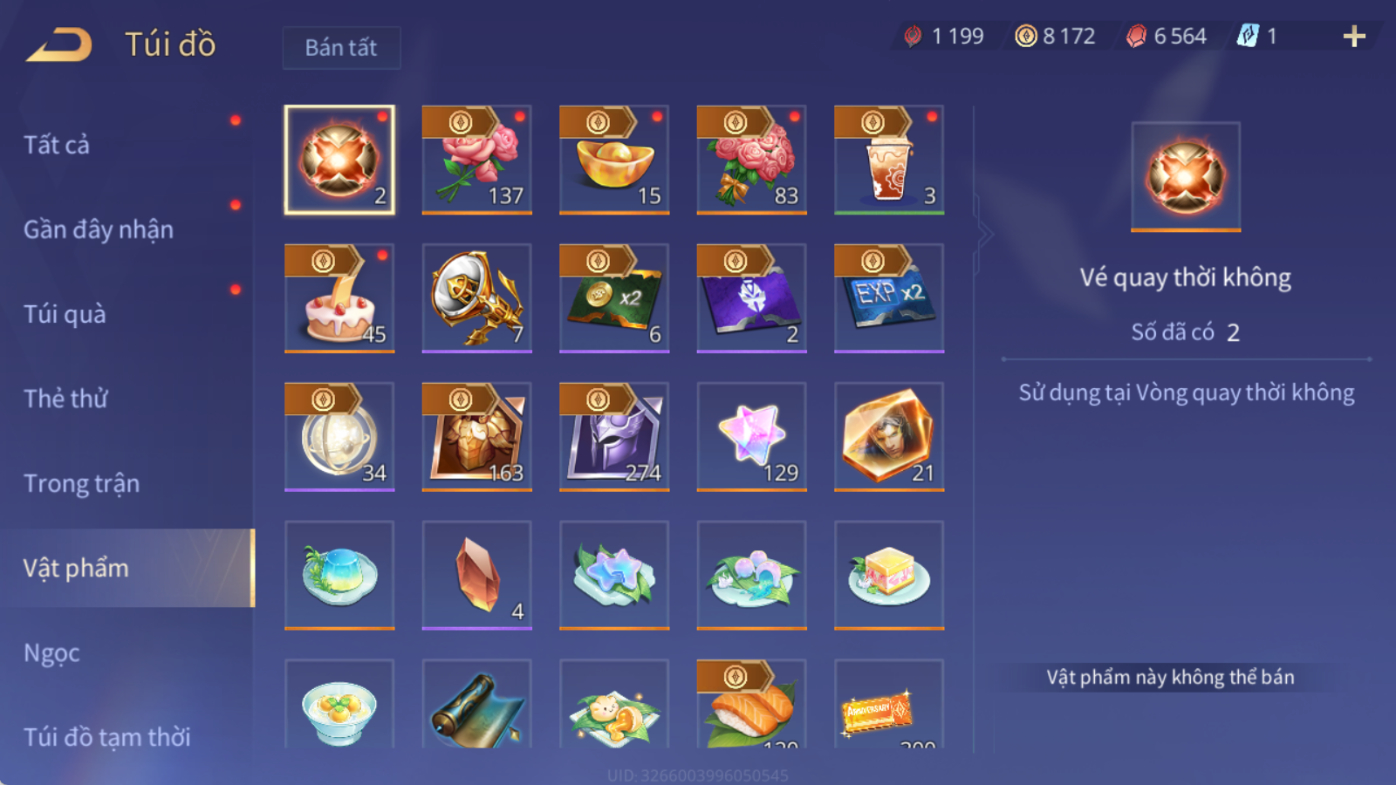
Task: Go back using the return arrow
Action: click(x=58, y=45)
